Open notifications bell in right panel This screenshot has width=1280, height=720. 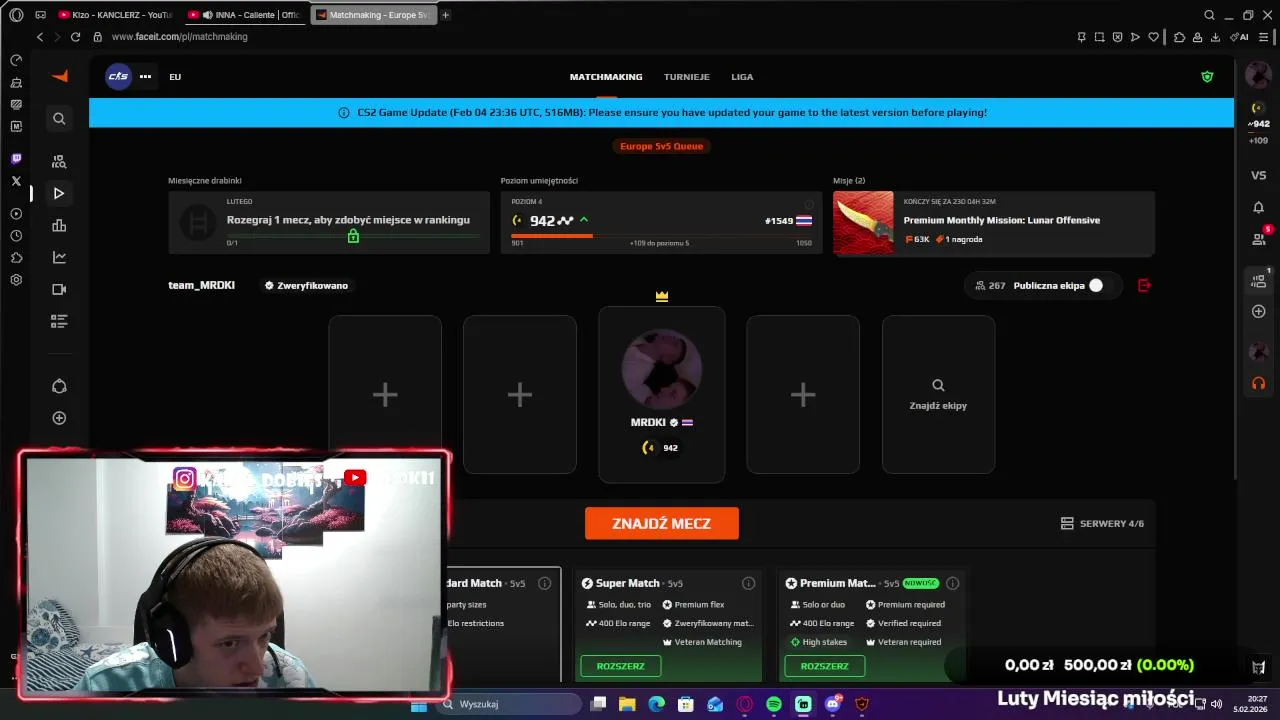(1258, 207)
